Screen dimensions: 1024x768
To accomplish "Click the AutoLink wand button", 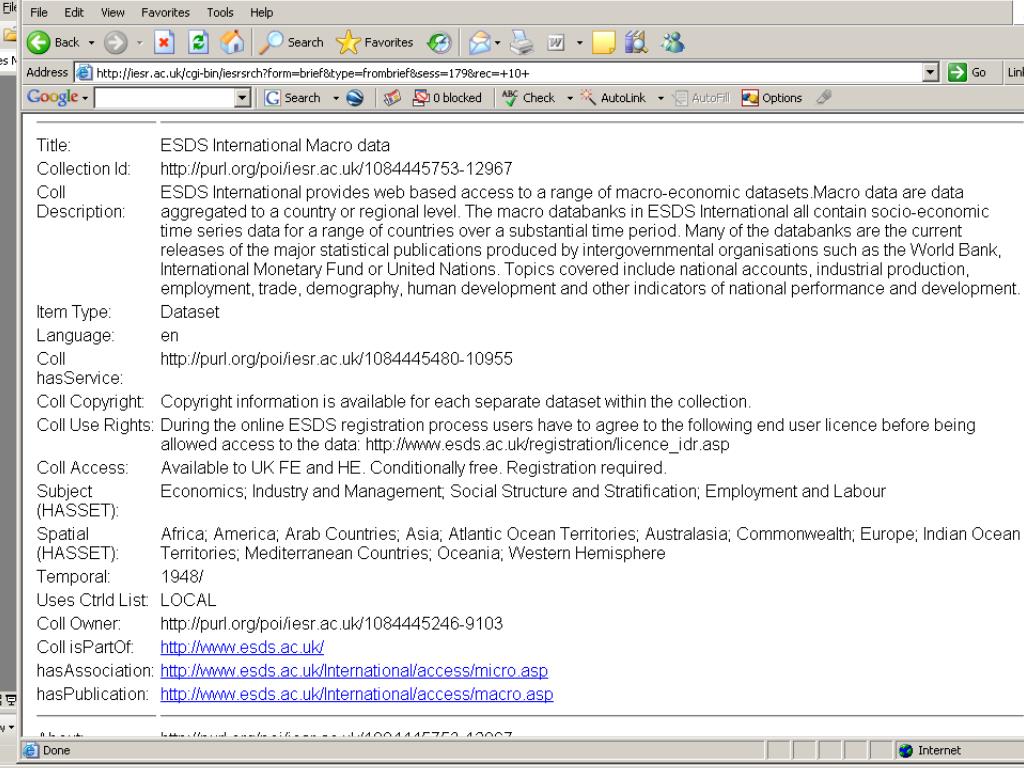I will (613, 98).
